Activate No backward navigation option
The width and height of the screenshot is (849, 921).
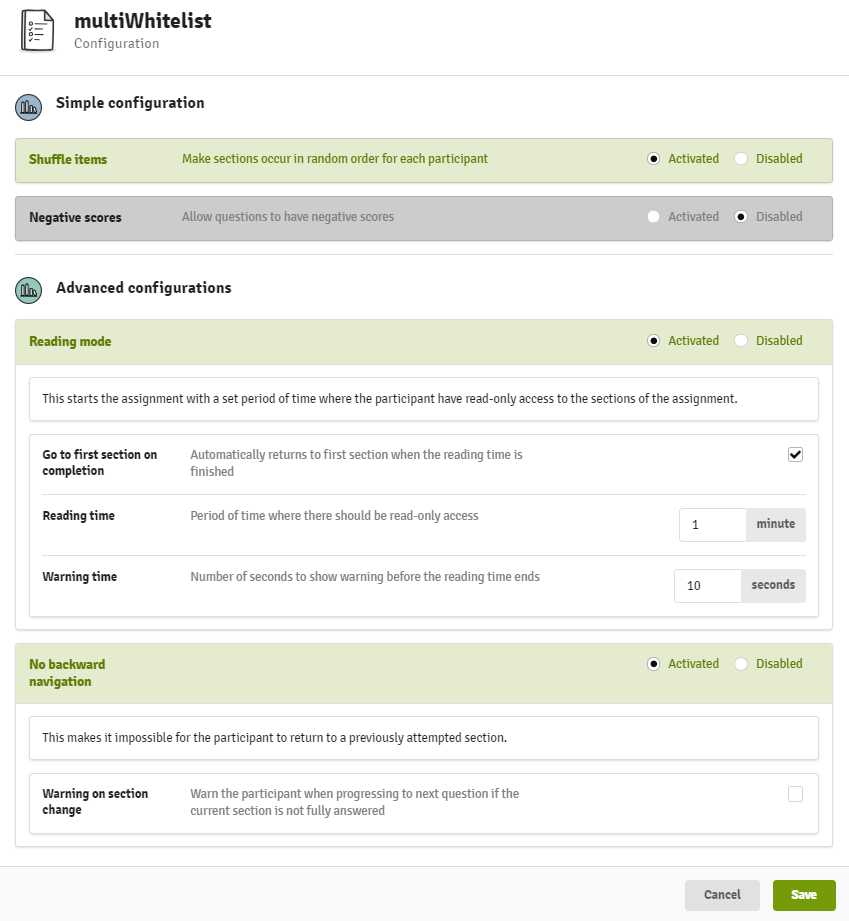[x=653, y=664]
